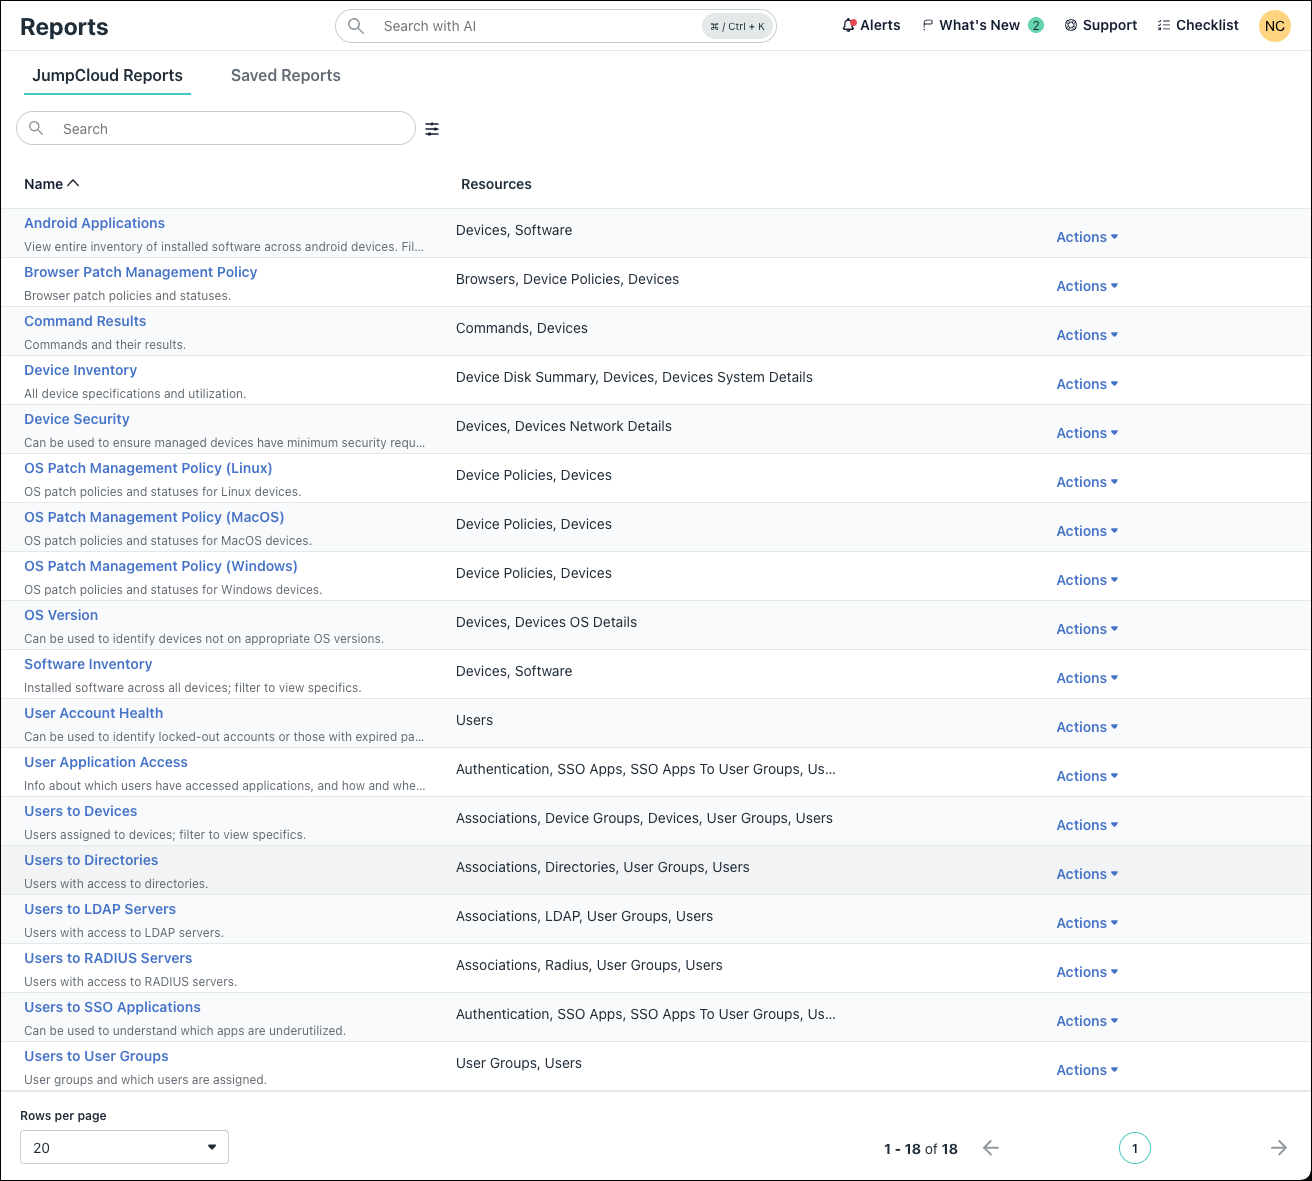Open OS Patch Management Policy (Linux) report
Image resolution: width=1312 pixels, height=1181 pixels.
[x=148, y=468]
